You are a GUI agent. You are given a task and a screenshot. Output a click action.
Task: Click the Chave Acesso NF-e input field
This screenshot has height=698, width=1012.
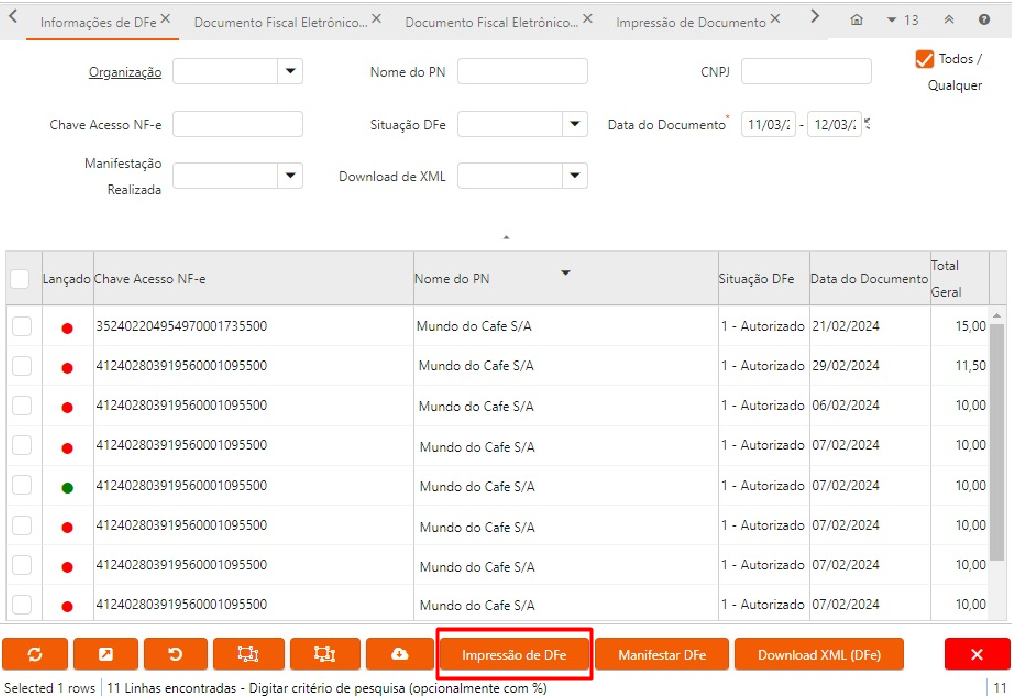tap(237, 124)
